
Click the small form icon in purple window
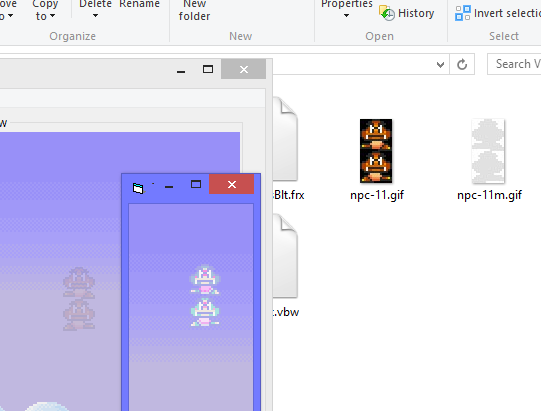pyautogui.click(x=138, y=188)
